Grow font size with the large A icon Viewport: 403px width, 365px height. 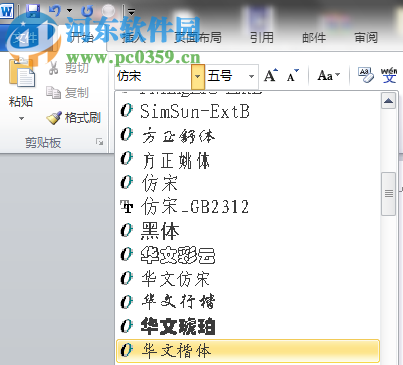(x=271, y=75)
